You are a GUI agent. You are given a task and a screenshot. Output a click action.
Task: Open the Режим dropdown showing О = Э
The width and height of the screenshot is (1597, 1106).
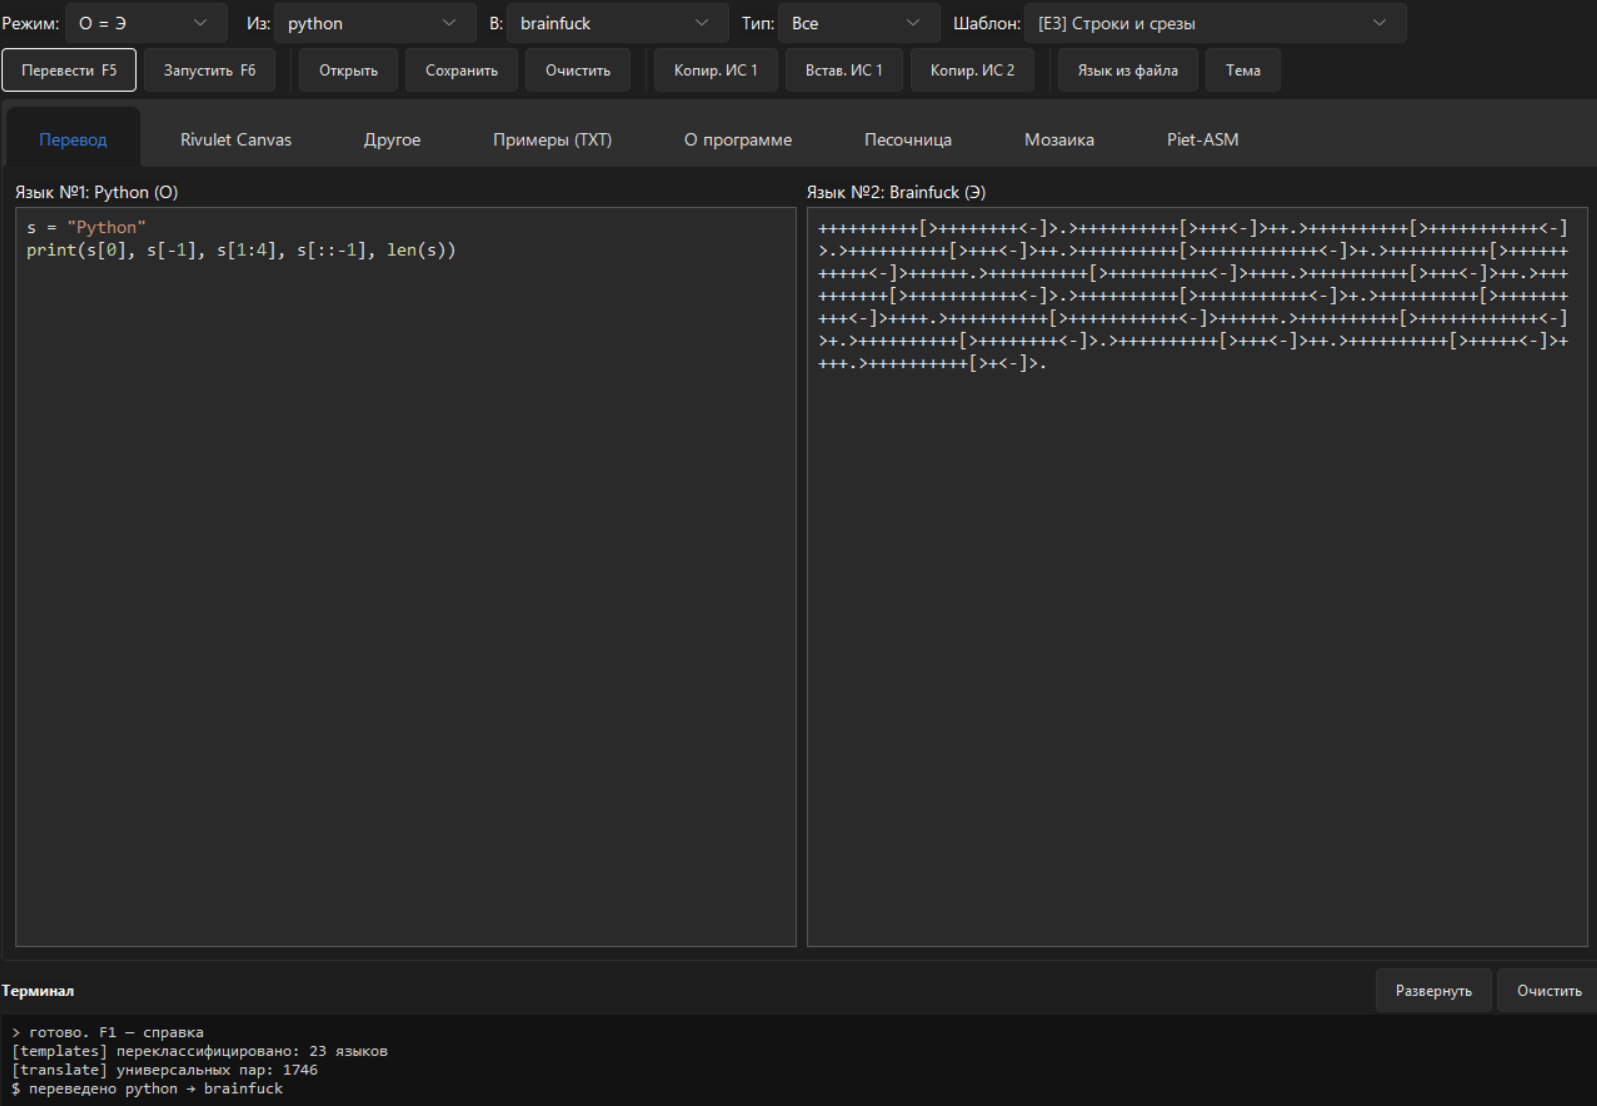click(x=146, y=23)
